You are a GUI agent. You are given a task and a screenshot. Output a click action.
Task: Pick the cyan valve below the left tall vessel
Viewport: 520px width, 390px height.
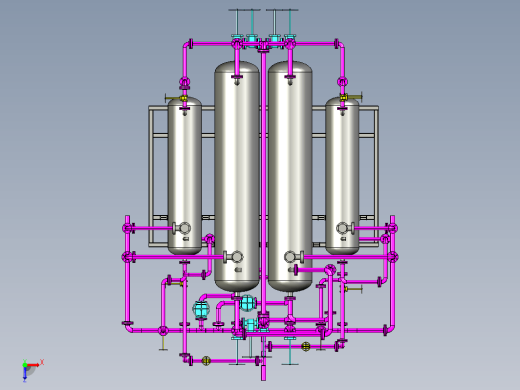click(x=248, y=303)
